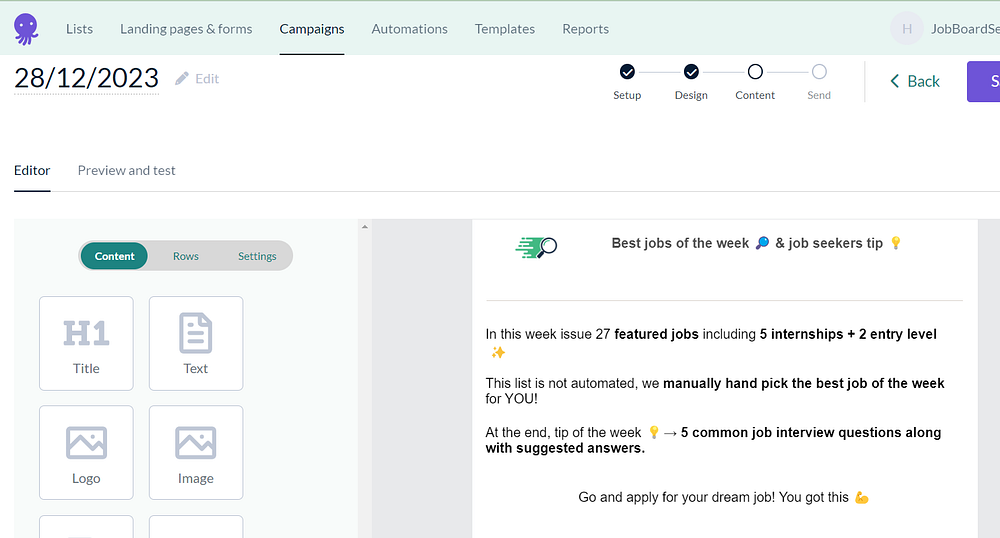The height and width of the screenshot is (538, 1000).
Task: Go to the Setup step
Action: [x=627, y=72]
